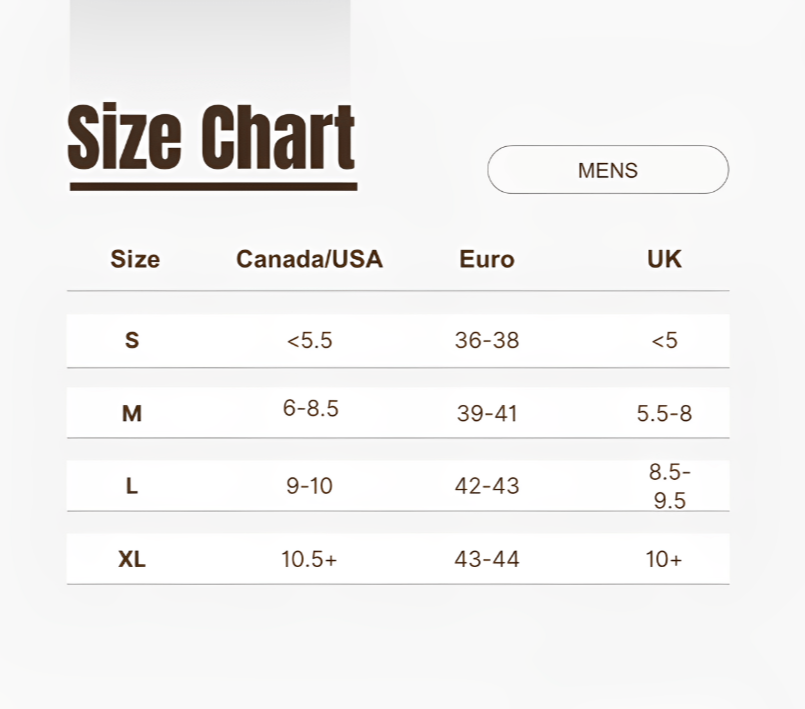
Task: Click the 43-44 Euro value
Action: (487, 559)
